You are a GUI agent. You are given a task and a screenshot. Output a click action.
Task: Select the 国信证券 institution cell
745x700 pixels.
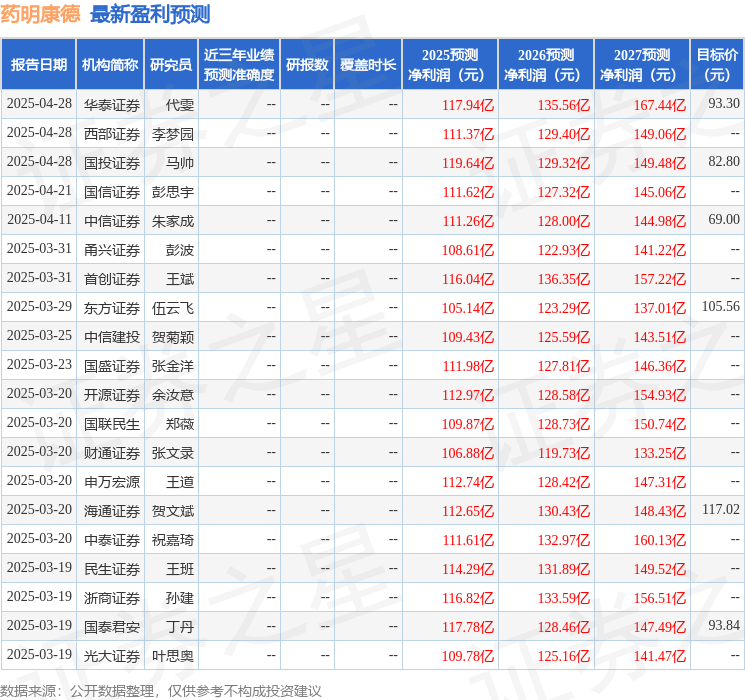pyautogui.click(x=112, y=192)
